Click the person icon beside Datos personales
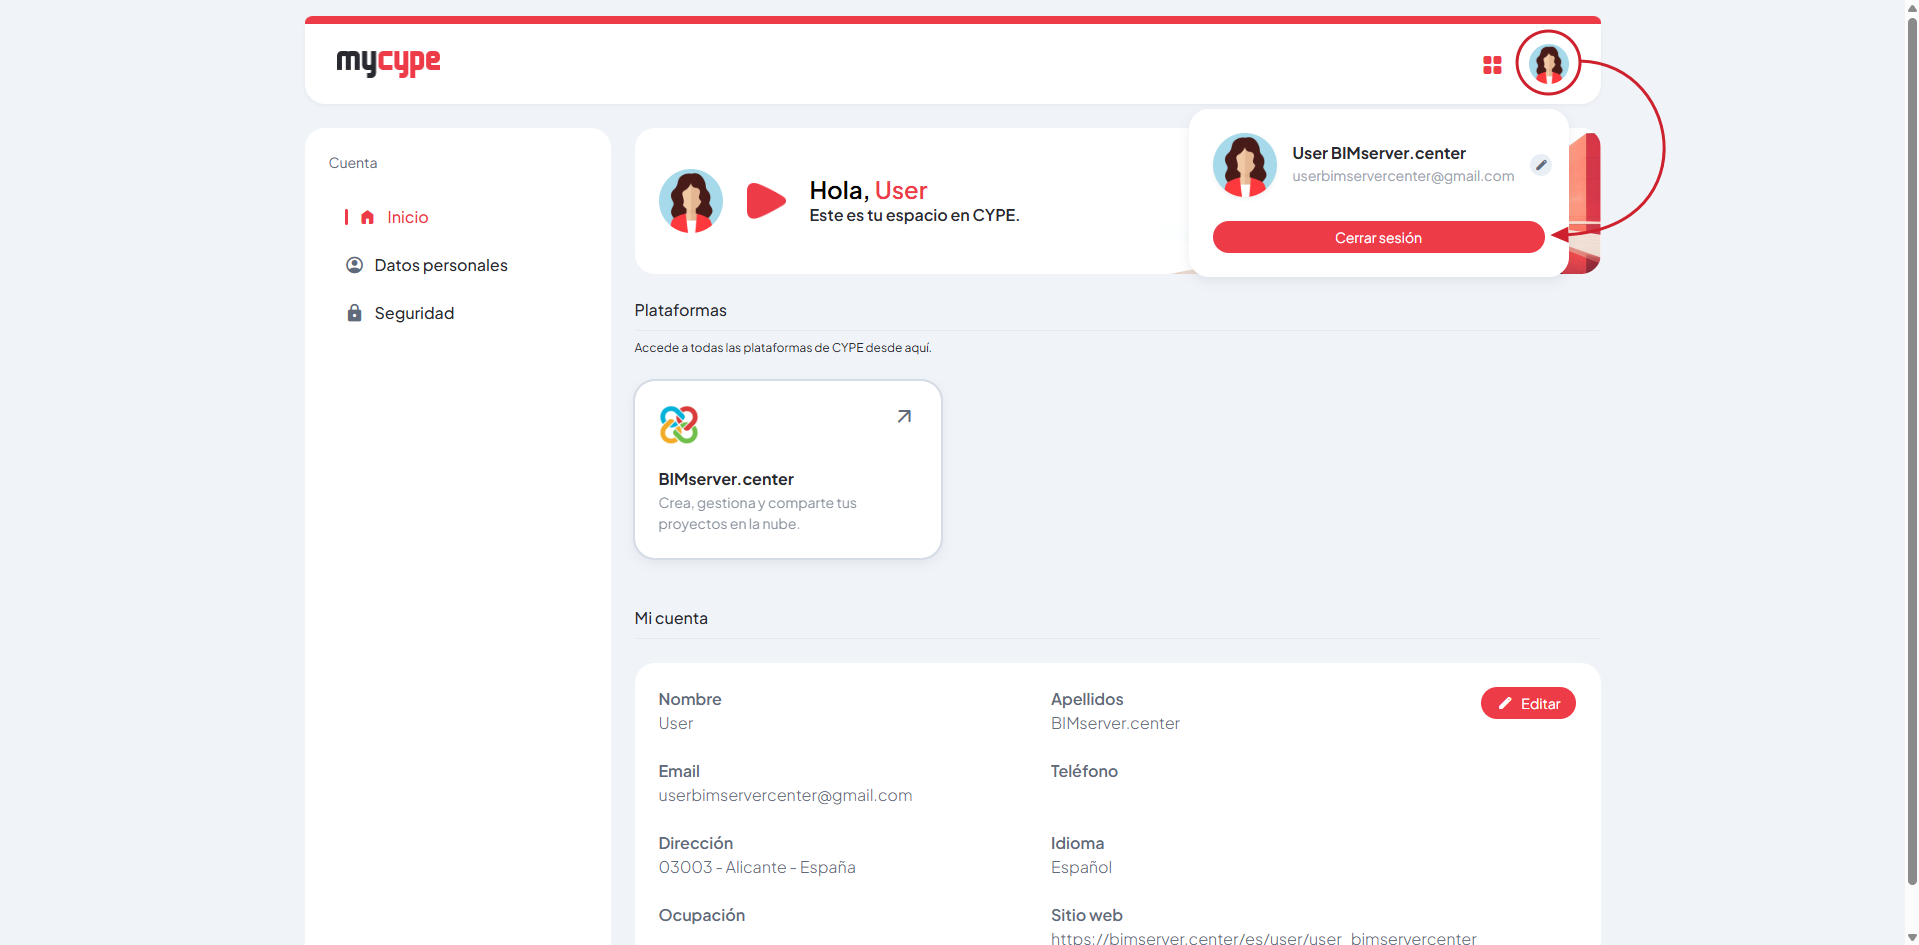The height and width of the screenshot is (945, 1919). [354, 265]
